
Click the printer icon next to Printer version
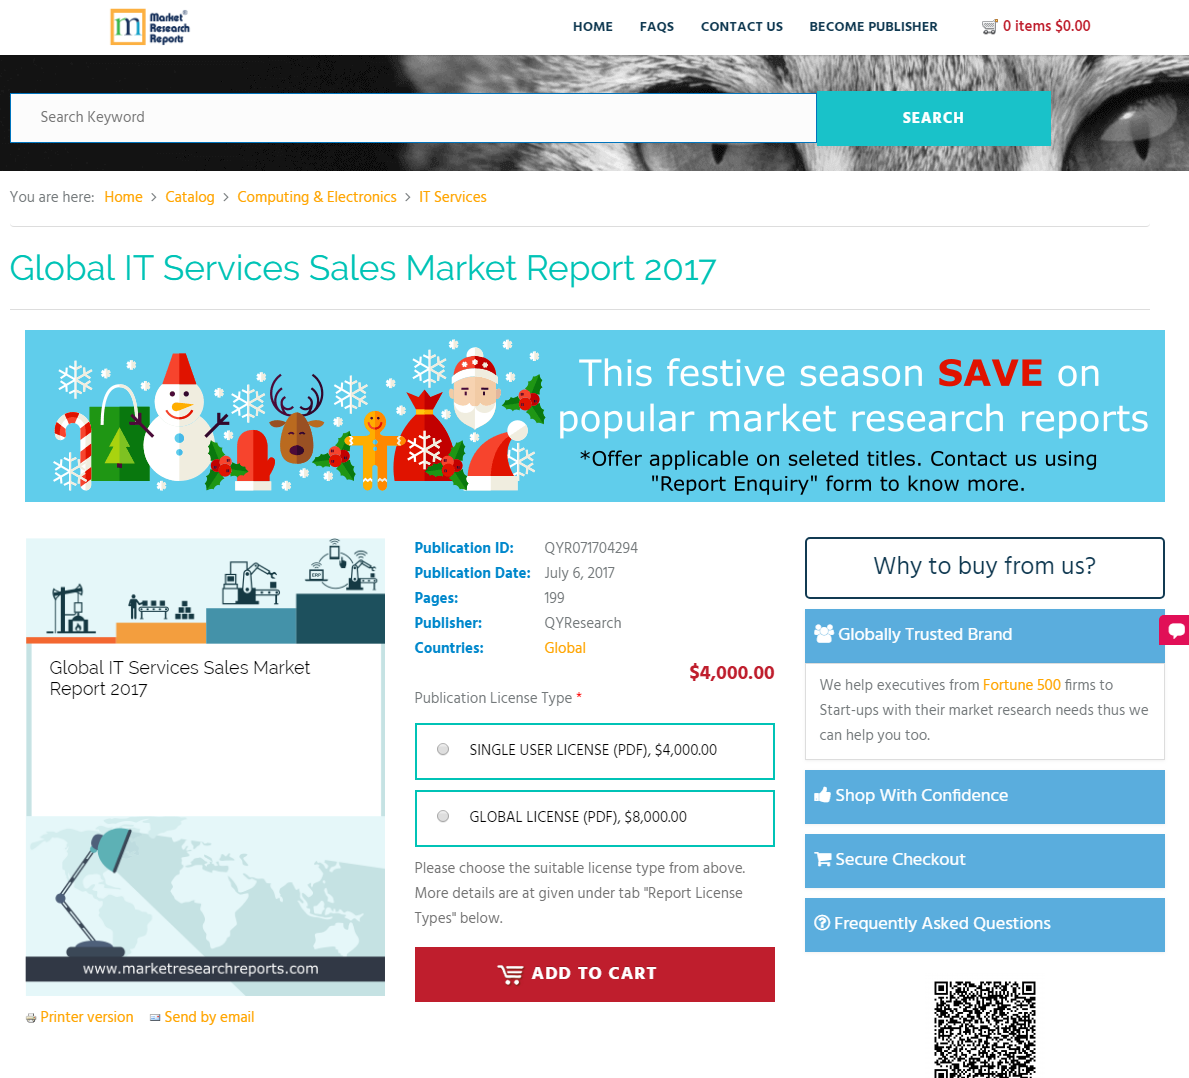point(31,1018)
